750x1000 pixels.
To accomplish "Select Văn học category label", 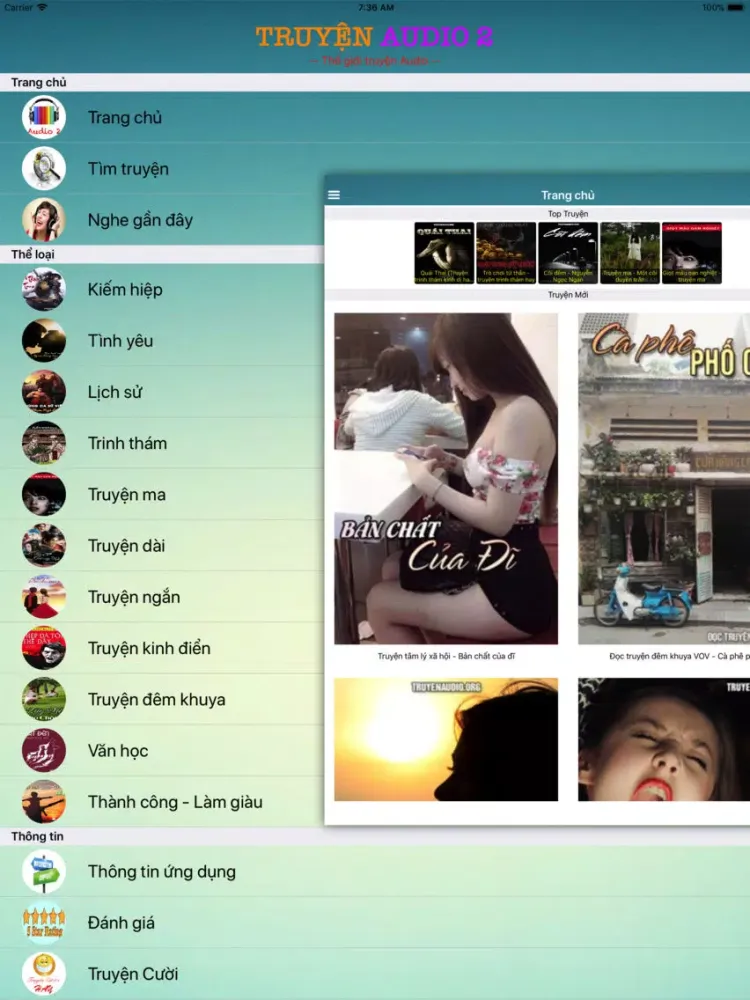I will click(118, 751).
